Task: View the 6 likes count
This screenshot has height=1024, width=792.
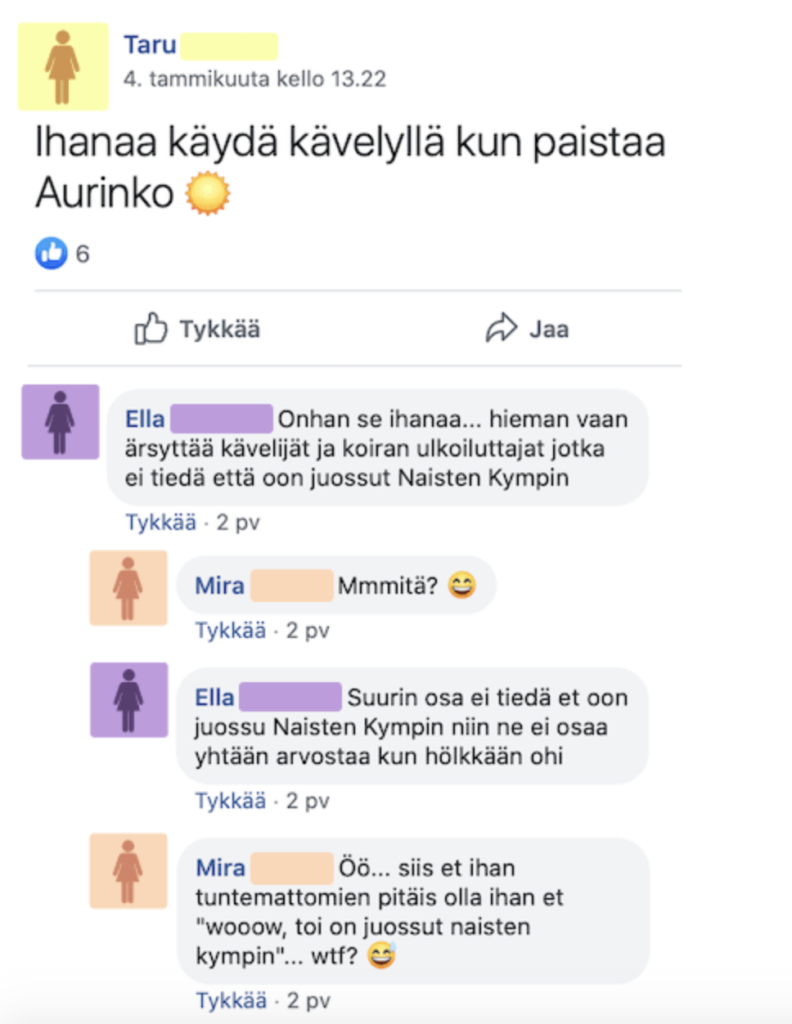Action: point(82,254)
